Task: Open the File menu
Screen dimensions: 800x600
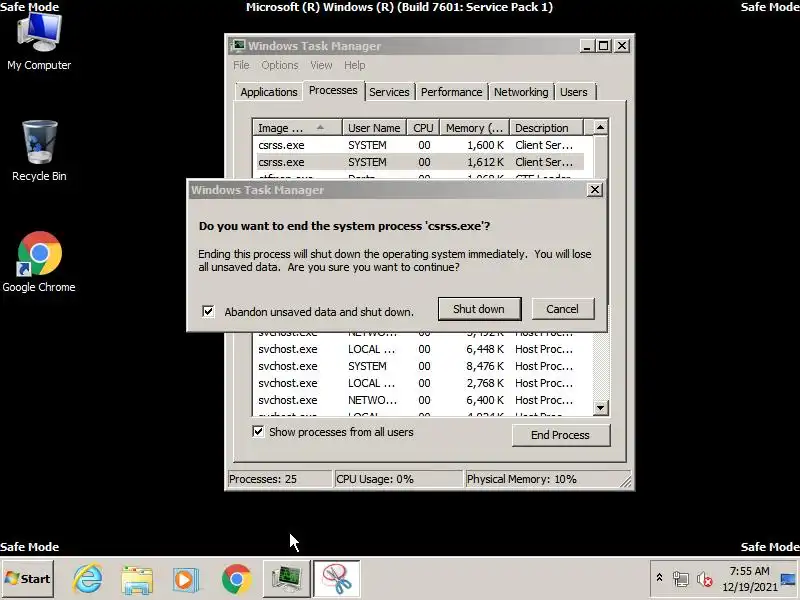Action: tap(241, 65)
